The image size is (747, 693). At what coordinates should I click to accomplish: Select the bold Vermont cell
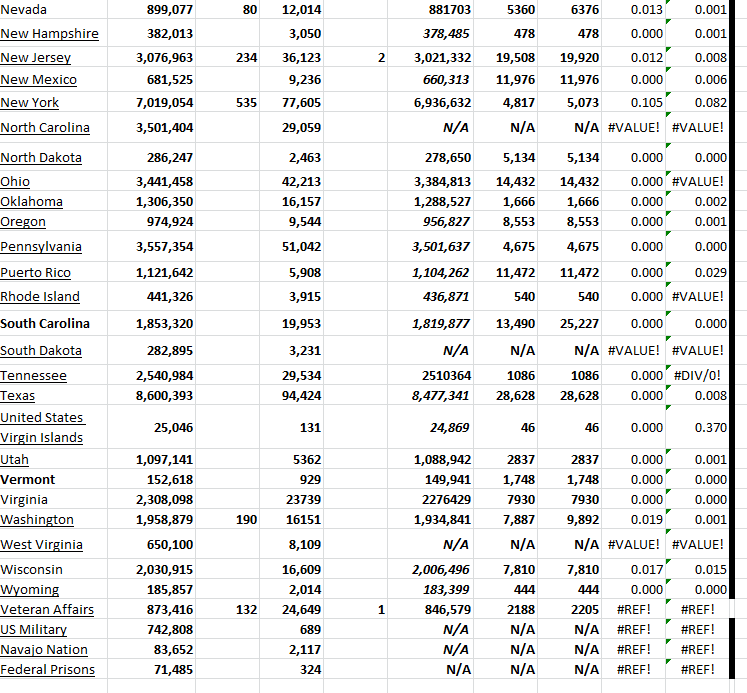[28, 479]
